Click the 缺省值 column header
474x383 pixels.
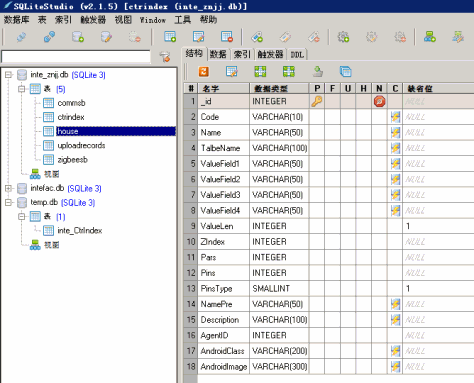[x=438, y=89]
